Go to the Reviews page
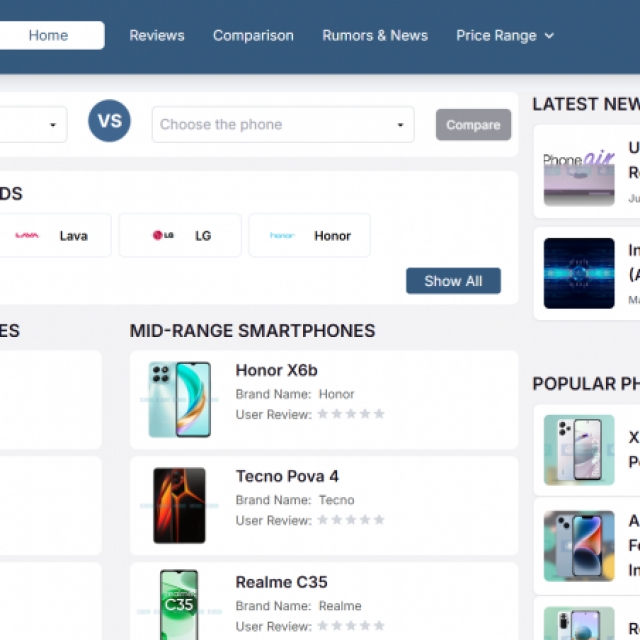This screenshot has height=640, width=640. [x=157, y=36]
